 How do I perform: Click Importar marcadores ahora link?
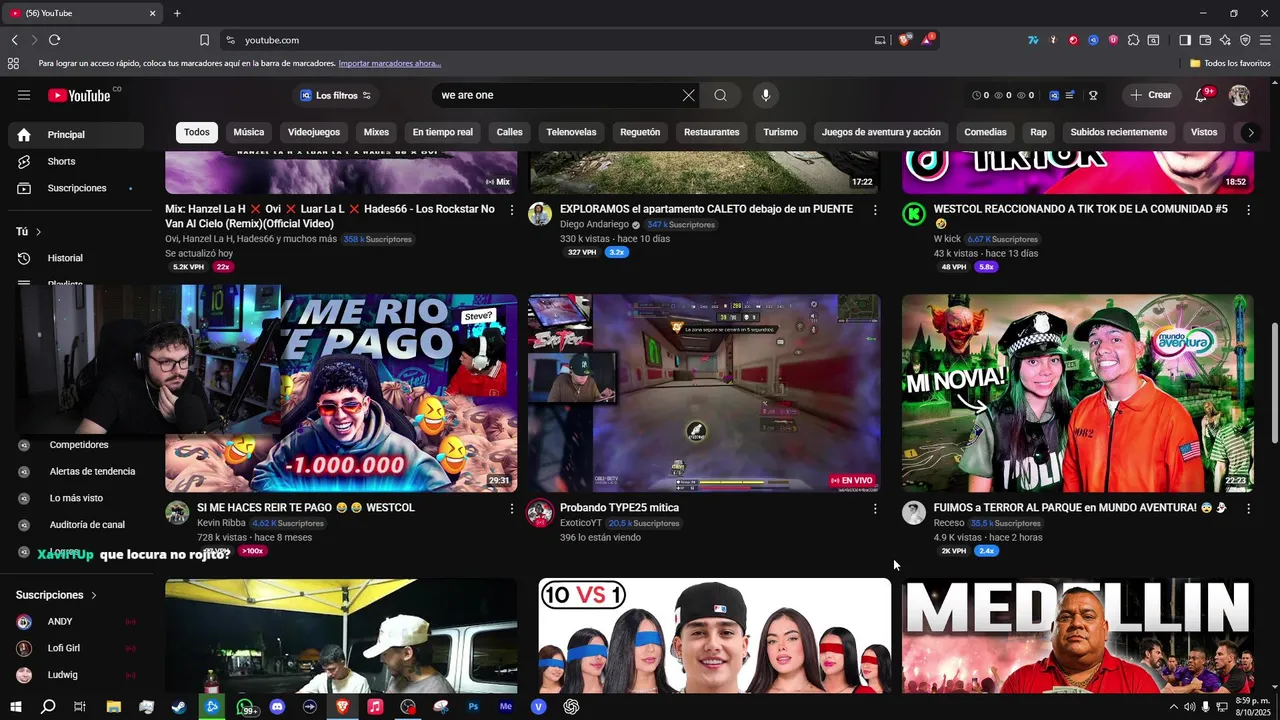point(390,63)
